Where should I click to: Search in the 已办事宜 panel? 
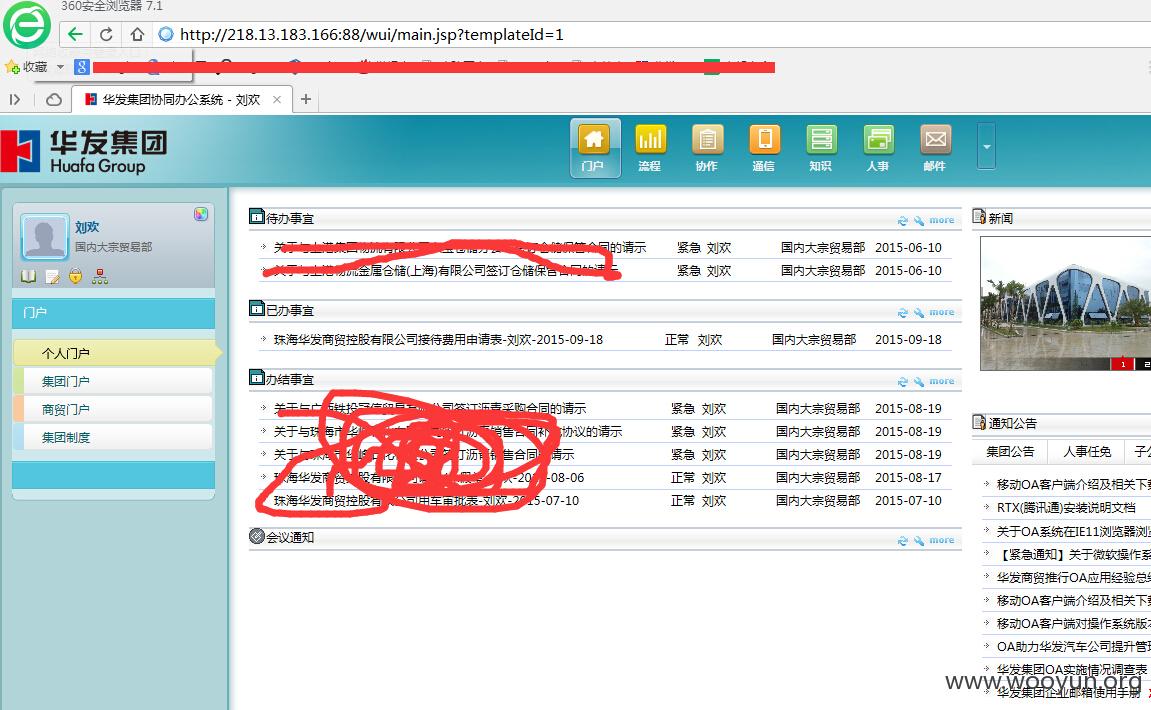point(918,313)
